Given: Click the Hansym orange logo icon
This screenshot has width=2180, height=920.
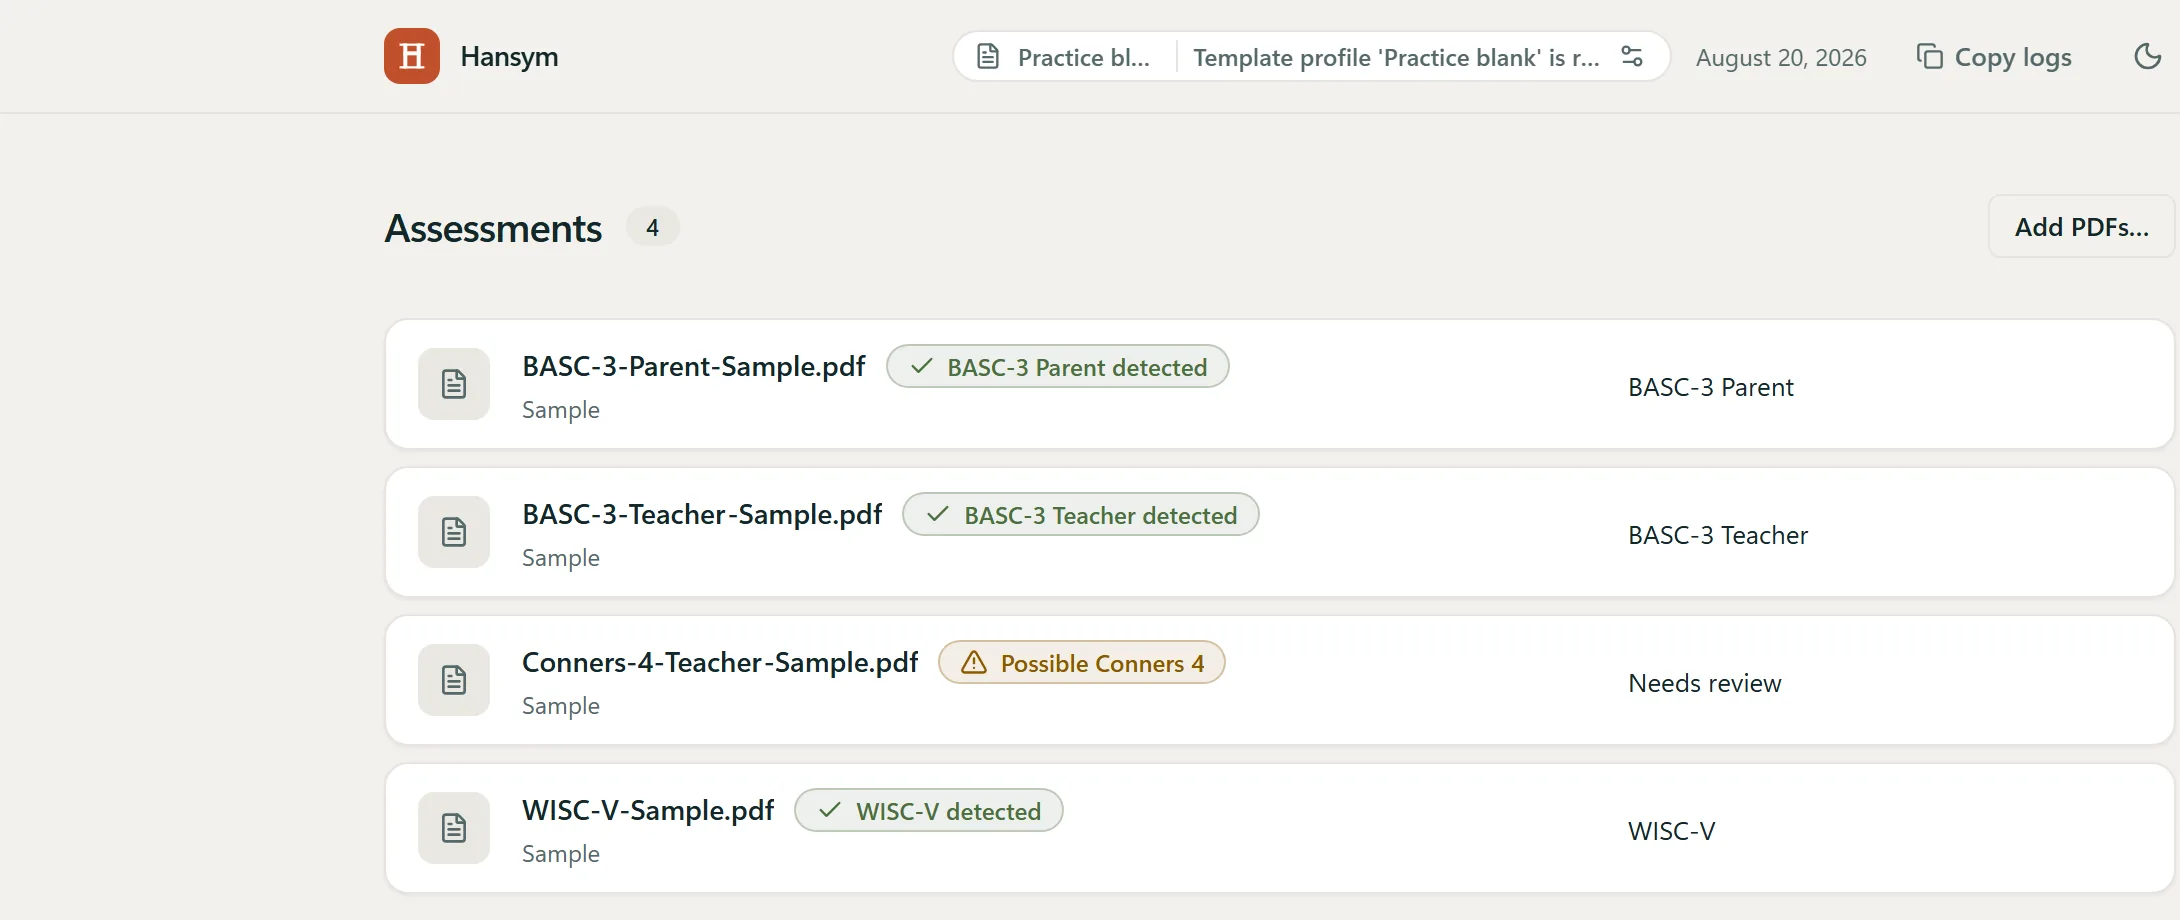Looking at the screenshot, I should 412,56.
